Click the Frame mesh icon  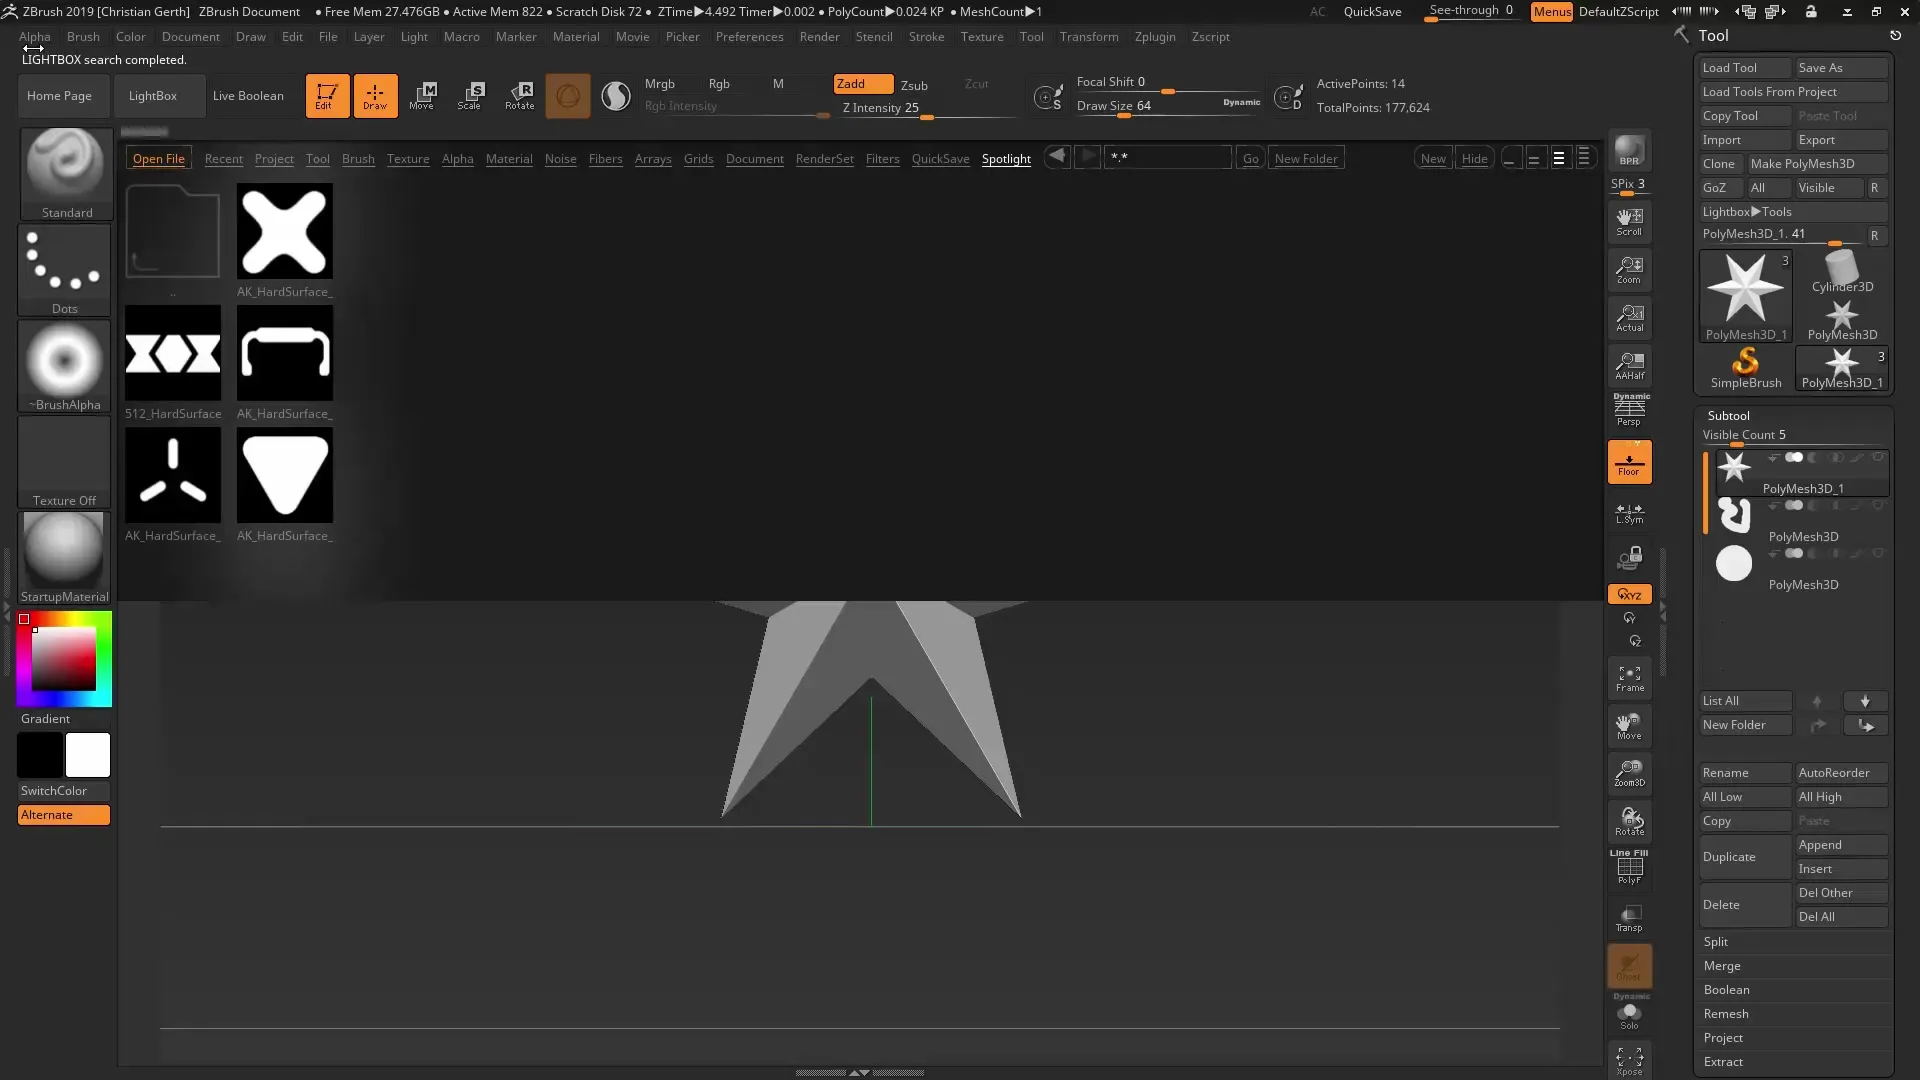(1629, 679)
